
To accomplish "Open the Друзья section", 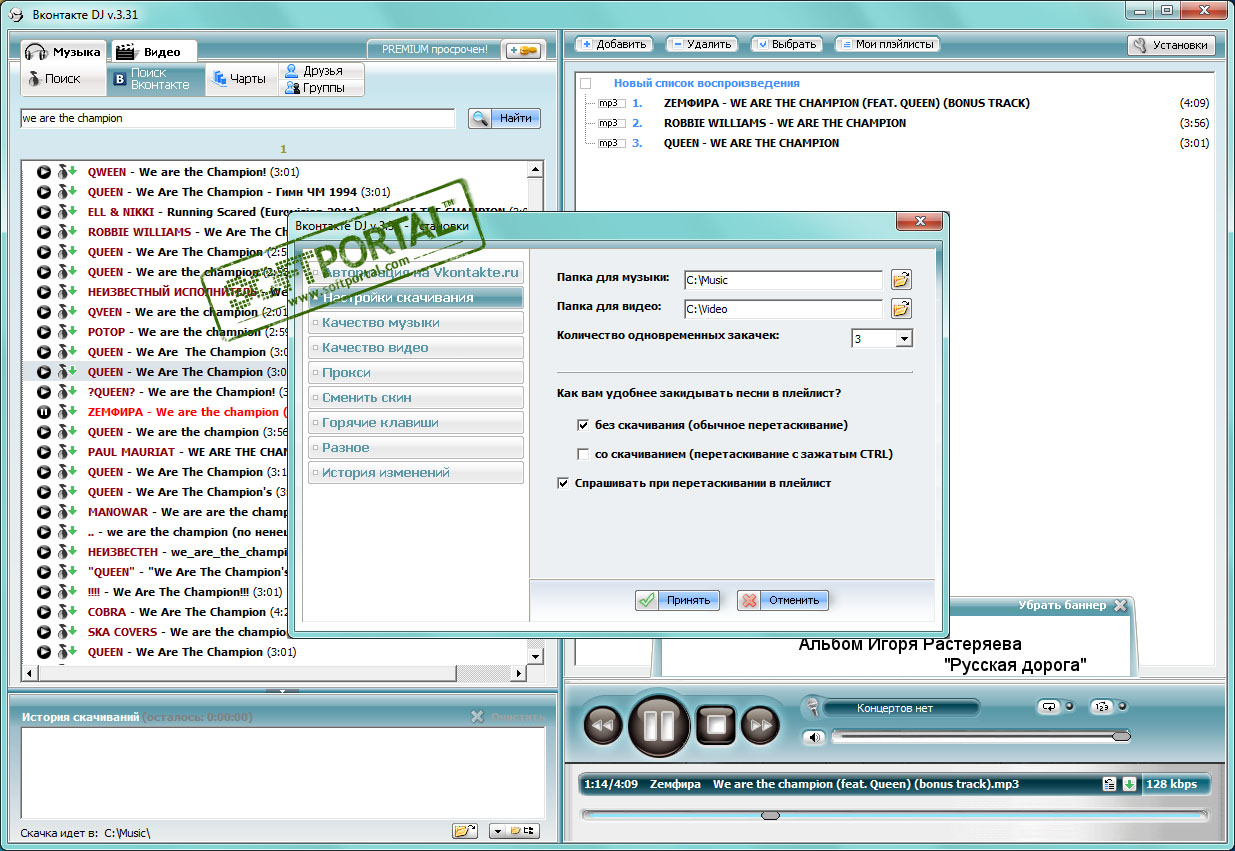I will (321, 71).
